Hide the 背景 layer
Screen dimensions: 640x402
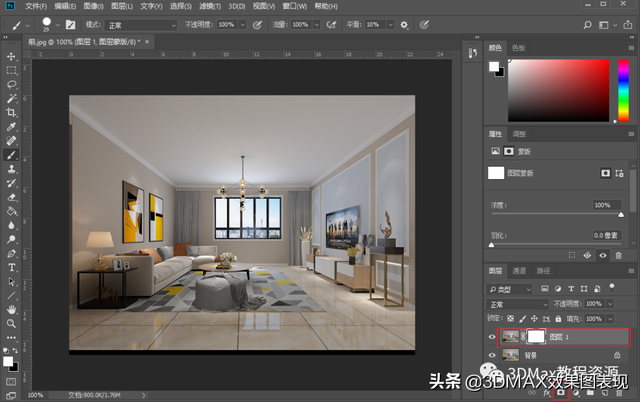[x=492, y=355]
